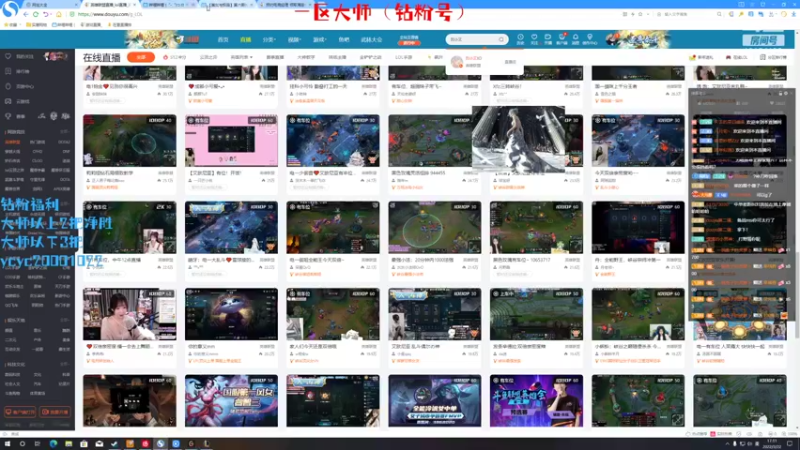Open 我的关注 heart icon in sidebar
The width and height of the screenshot is (800, 450).
pos(8,56)
